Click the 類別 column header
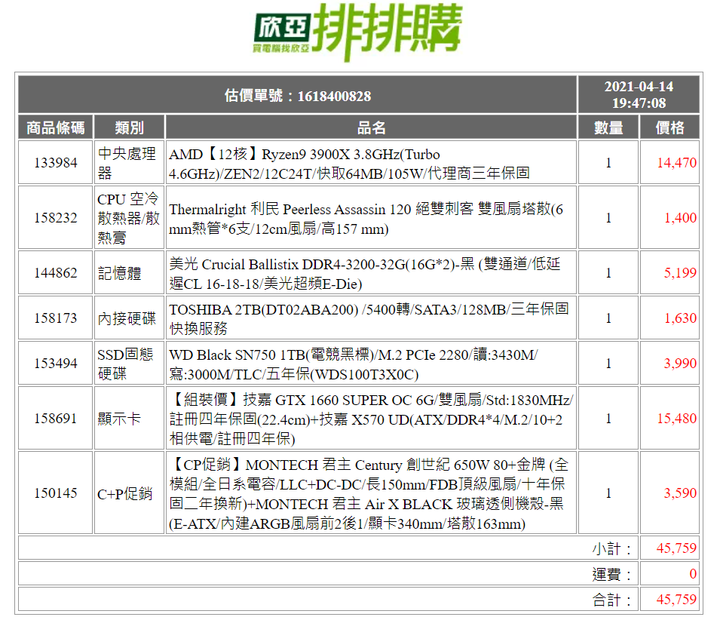 coord(129,128)
